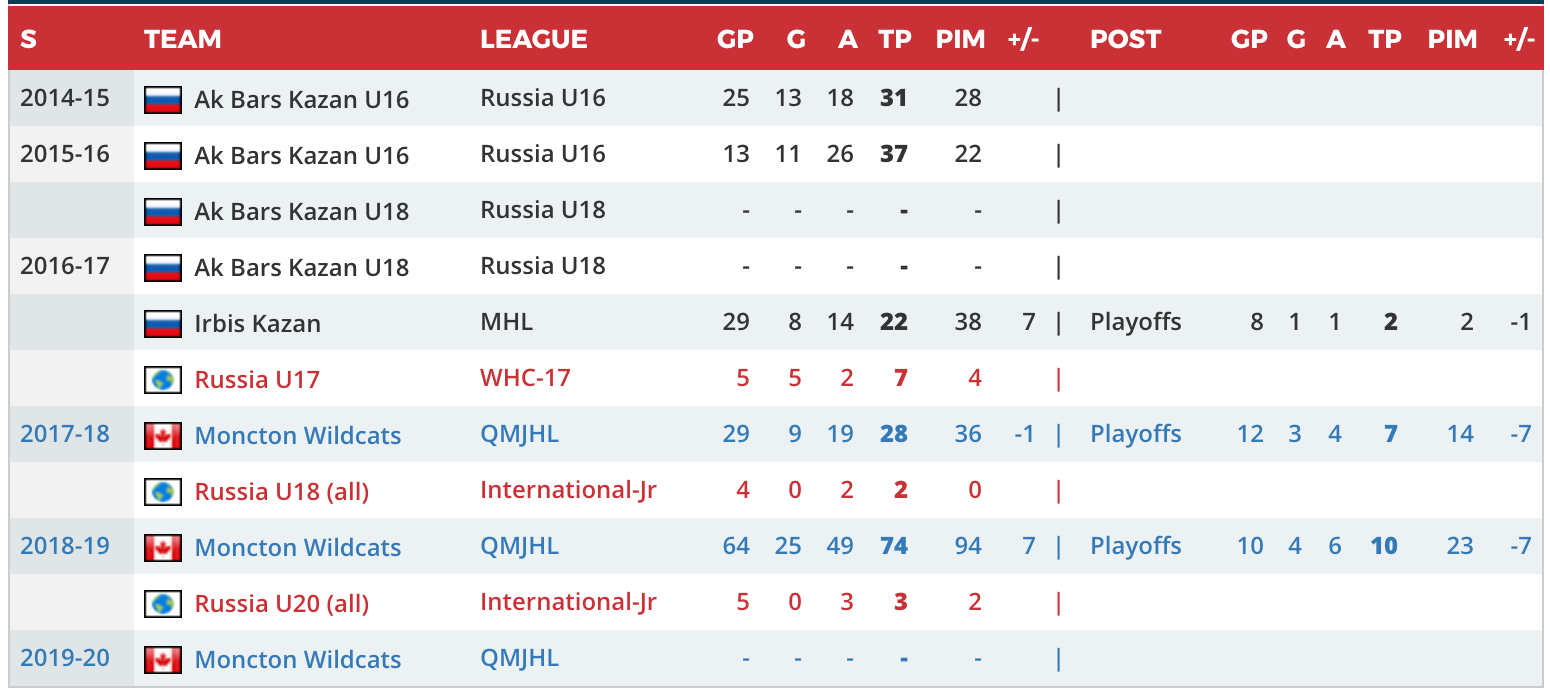This screenshot has height=694, width=1550.
Task: Click the Playoffs link in the 2017-18 row
Action: point(1135,434)
